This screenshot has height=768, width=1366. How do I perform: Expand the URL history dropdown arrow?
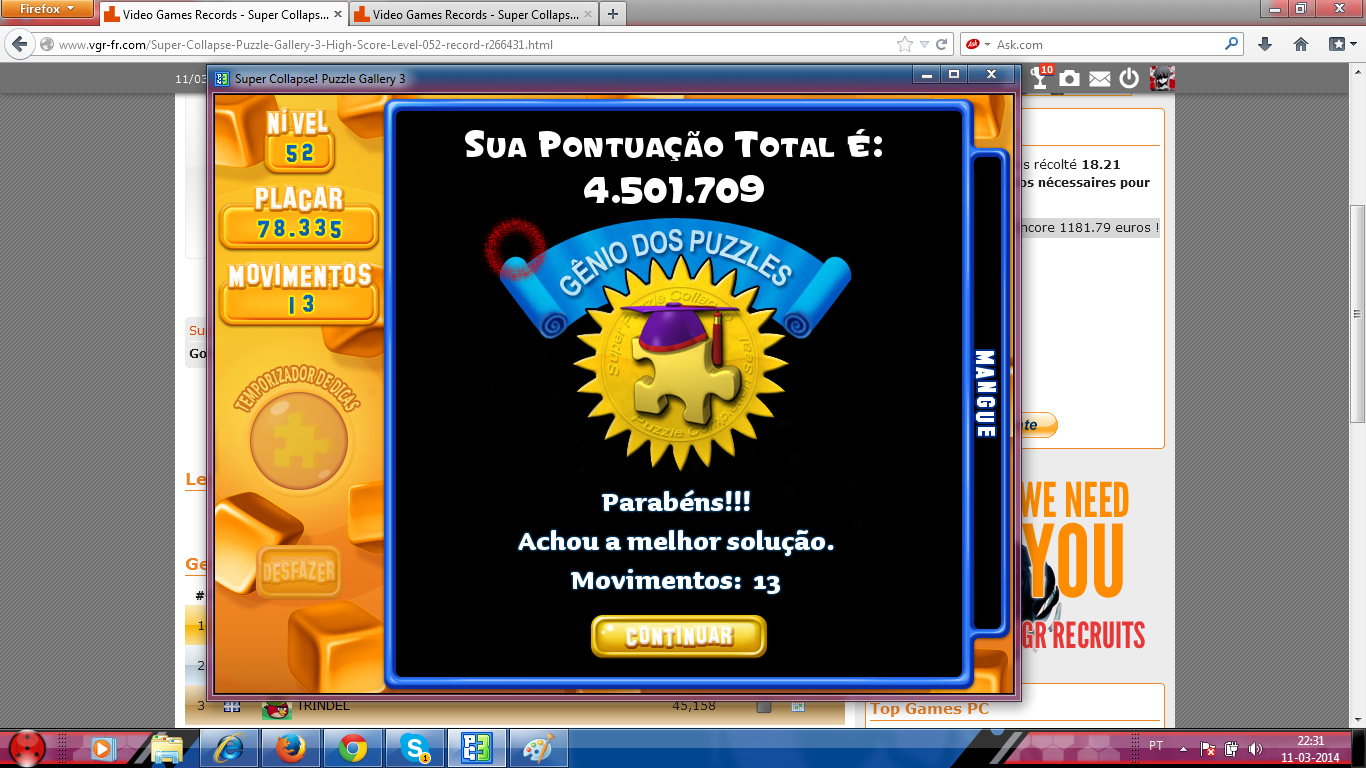click(924, 45)
